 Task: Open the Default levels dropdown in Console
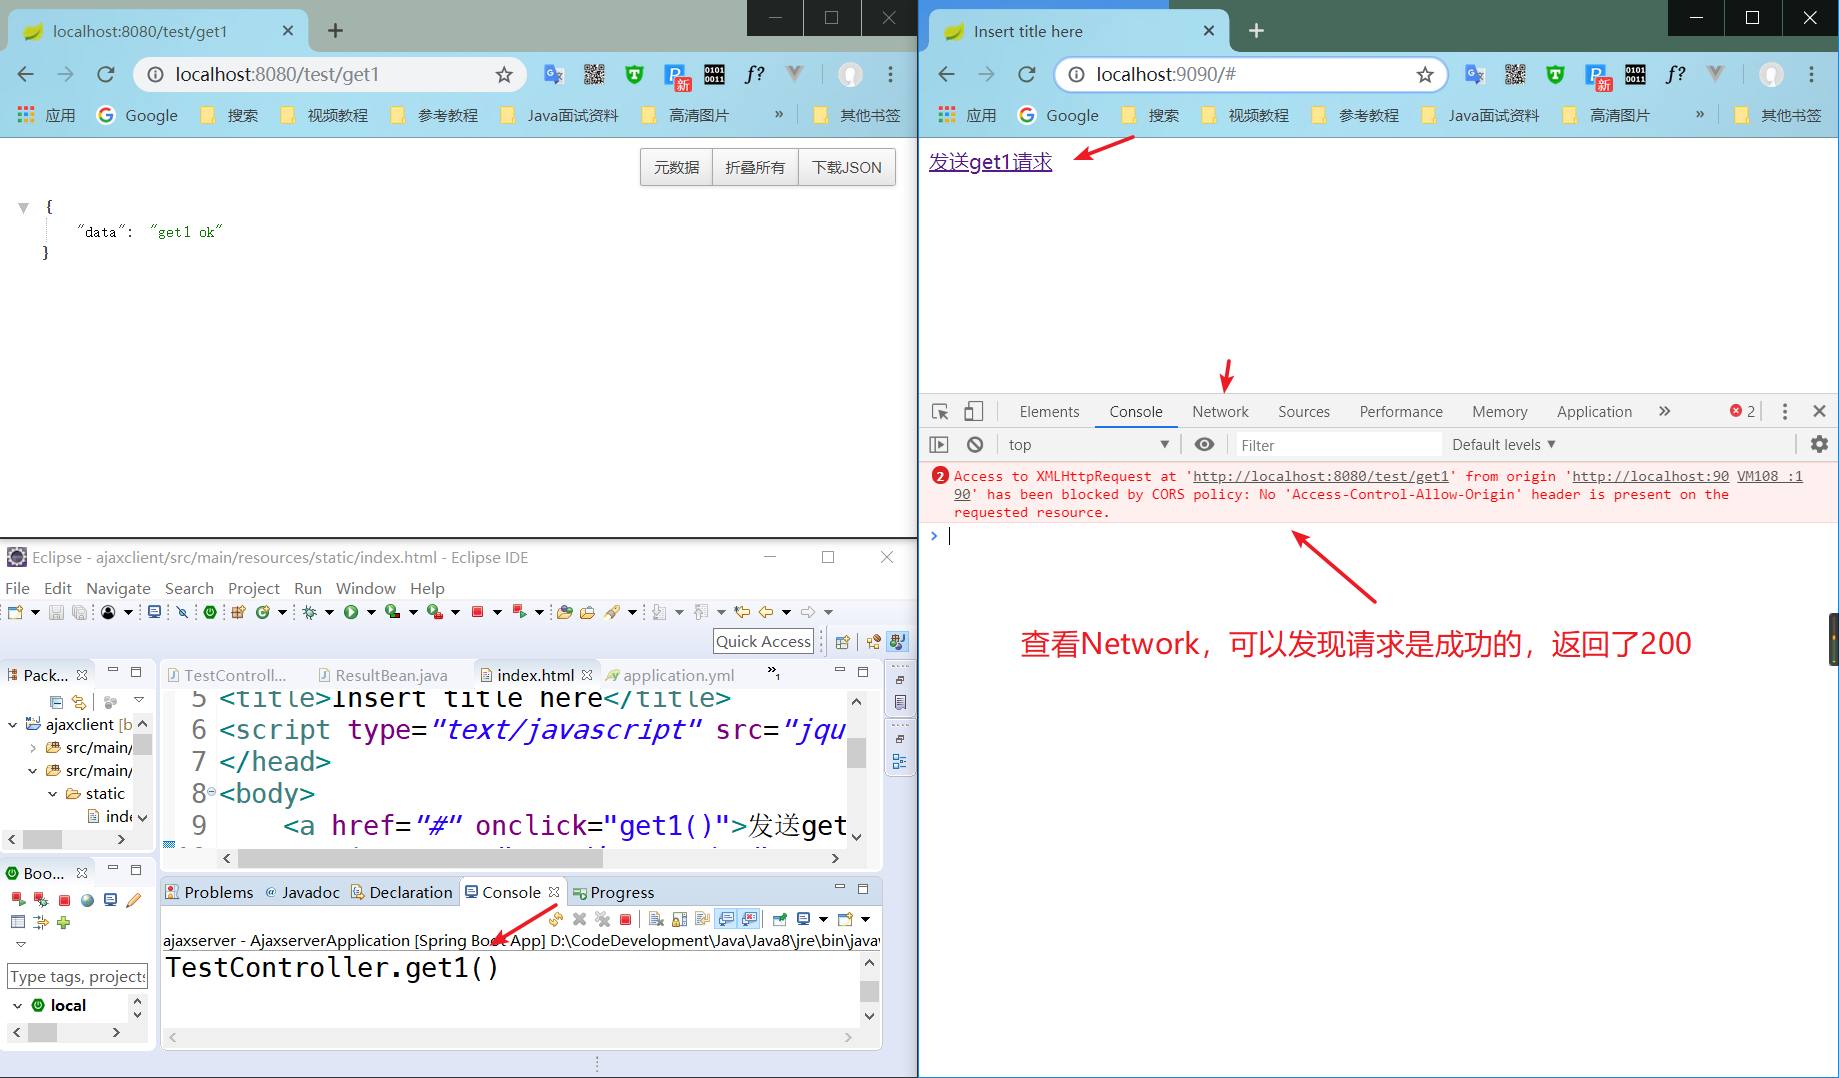(1503, 444)
